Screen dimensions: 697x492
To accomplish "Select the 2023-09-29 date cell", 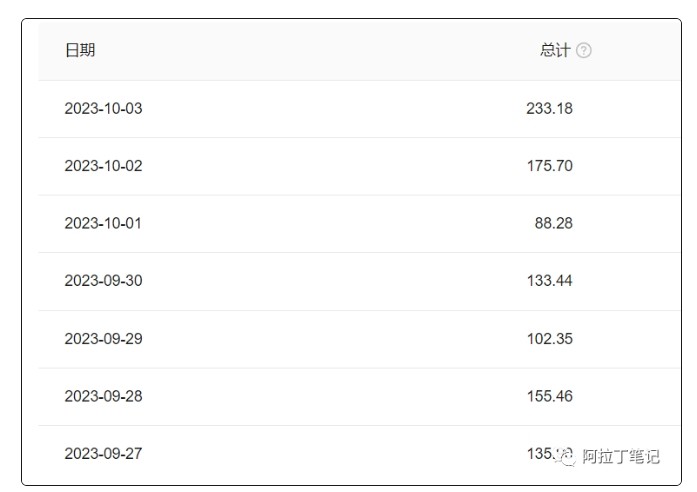I will [103, 339].
